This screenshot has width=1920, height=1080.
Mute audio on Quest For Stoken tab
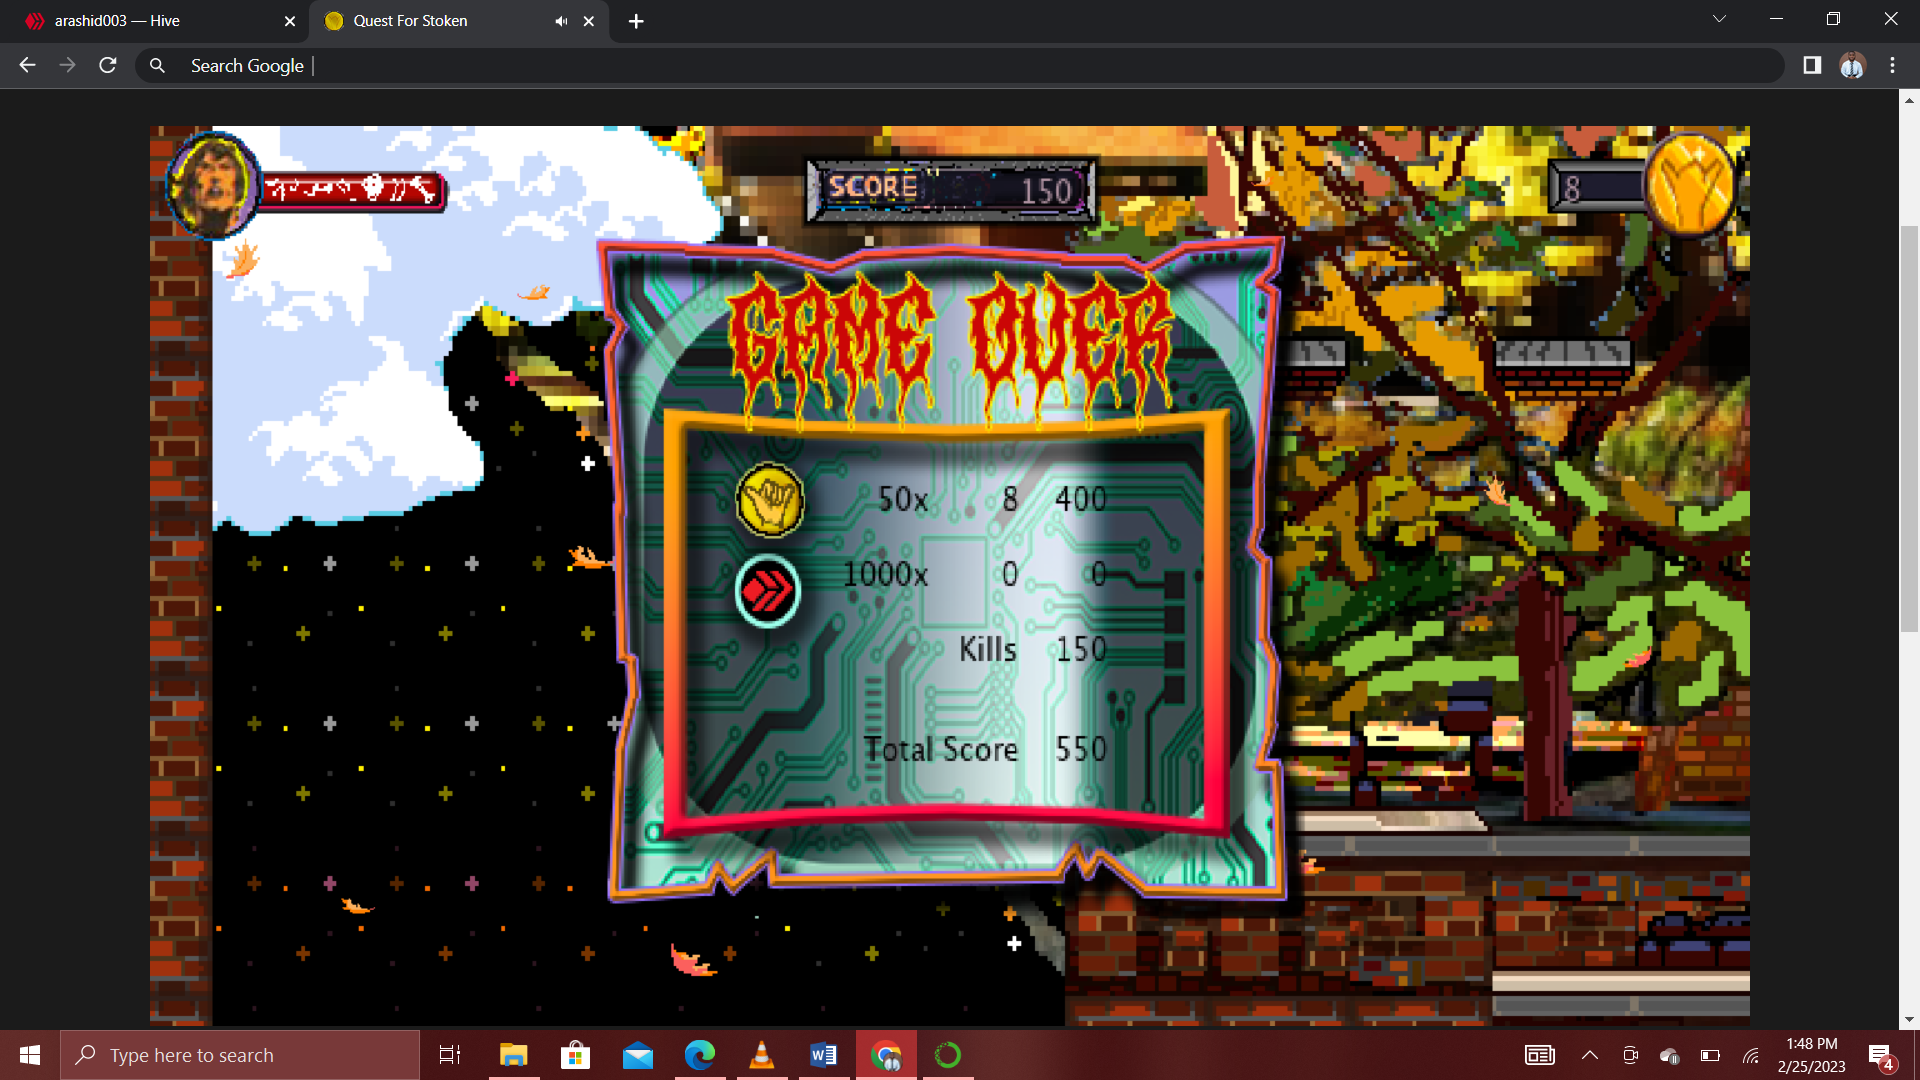point(561,21)
